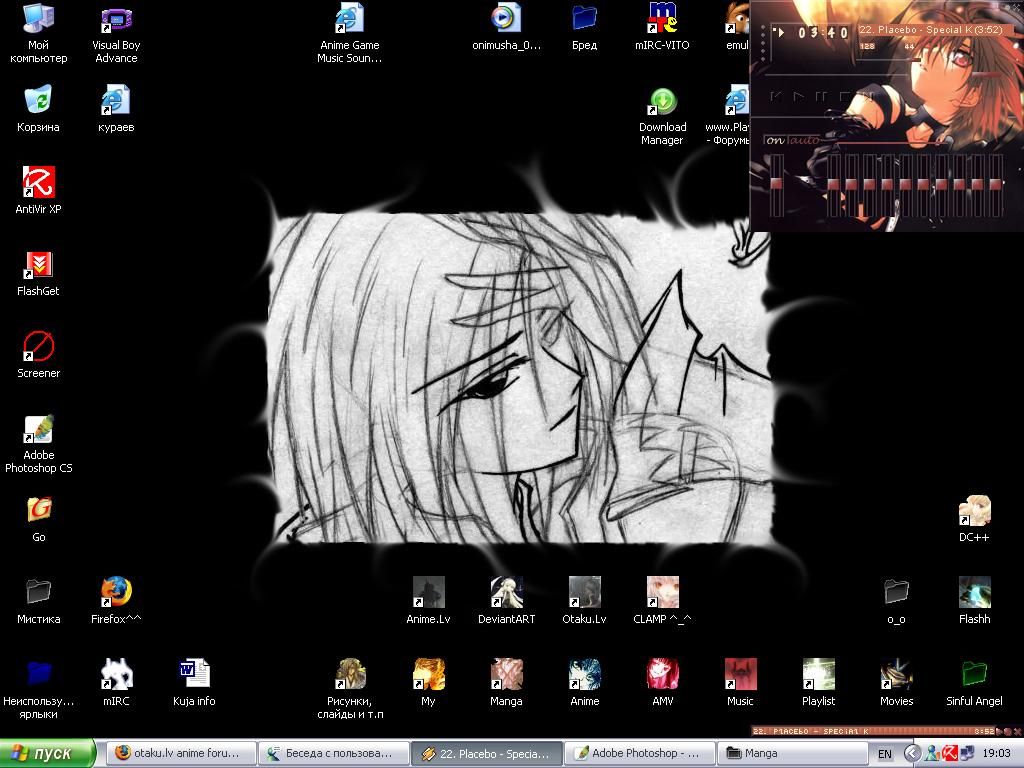This screenshot has width=1024, height=768.
Task: Launch Firefox^^ from desktop
Action: pos(116,601)
